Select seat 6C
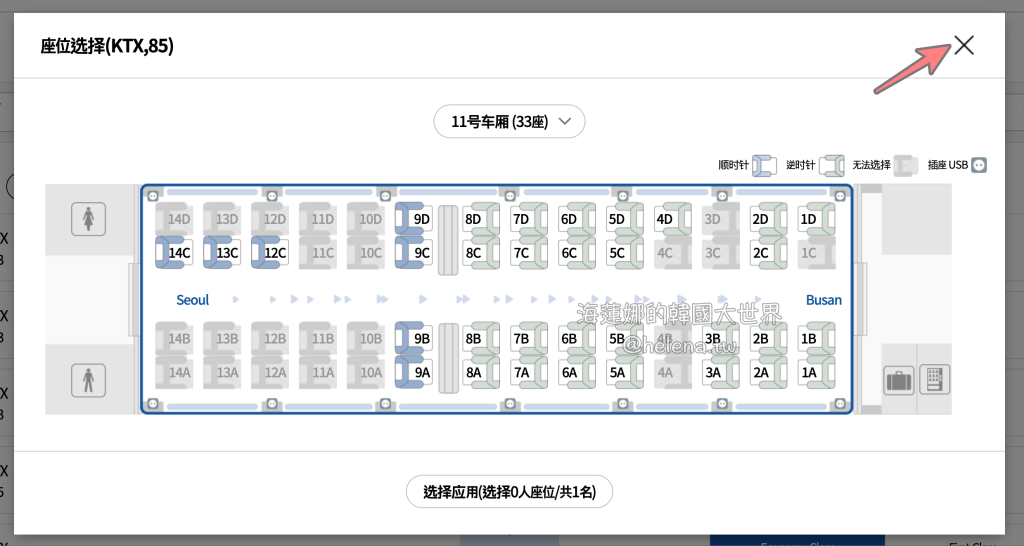Screen dimensions: 1024x546 [x=577, y=253]
